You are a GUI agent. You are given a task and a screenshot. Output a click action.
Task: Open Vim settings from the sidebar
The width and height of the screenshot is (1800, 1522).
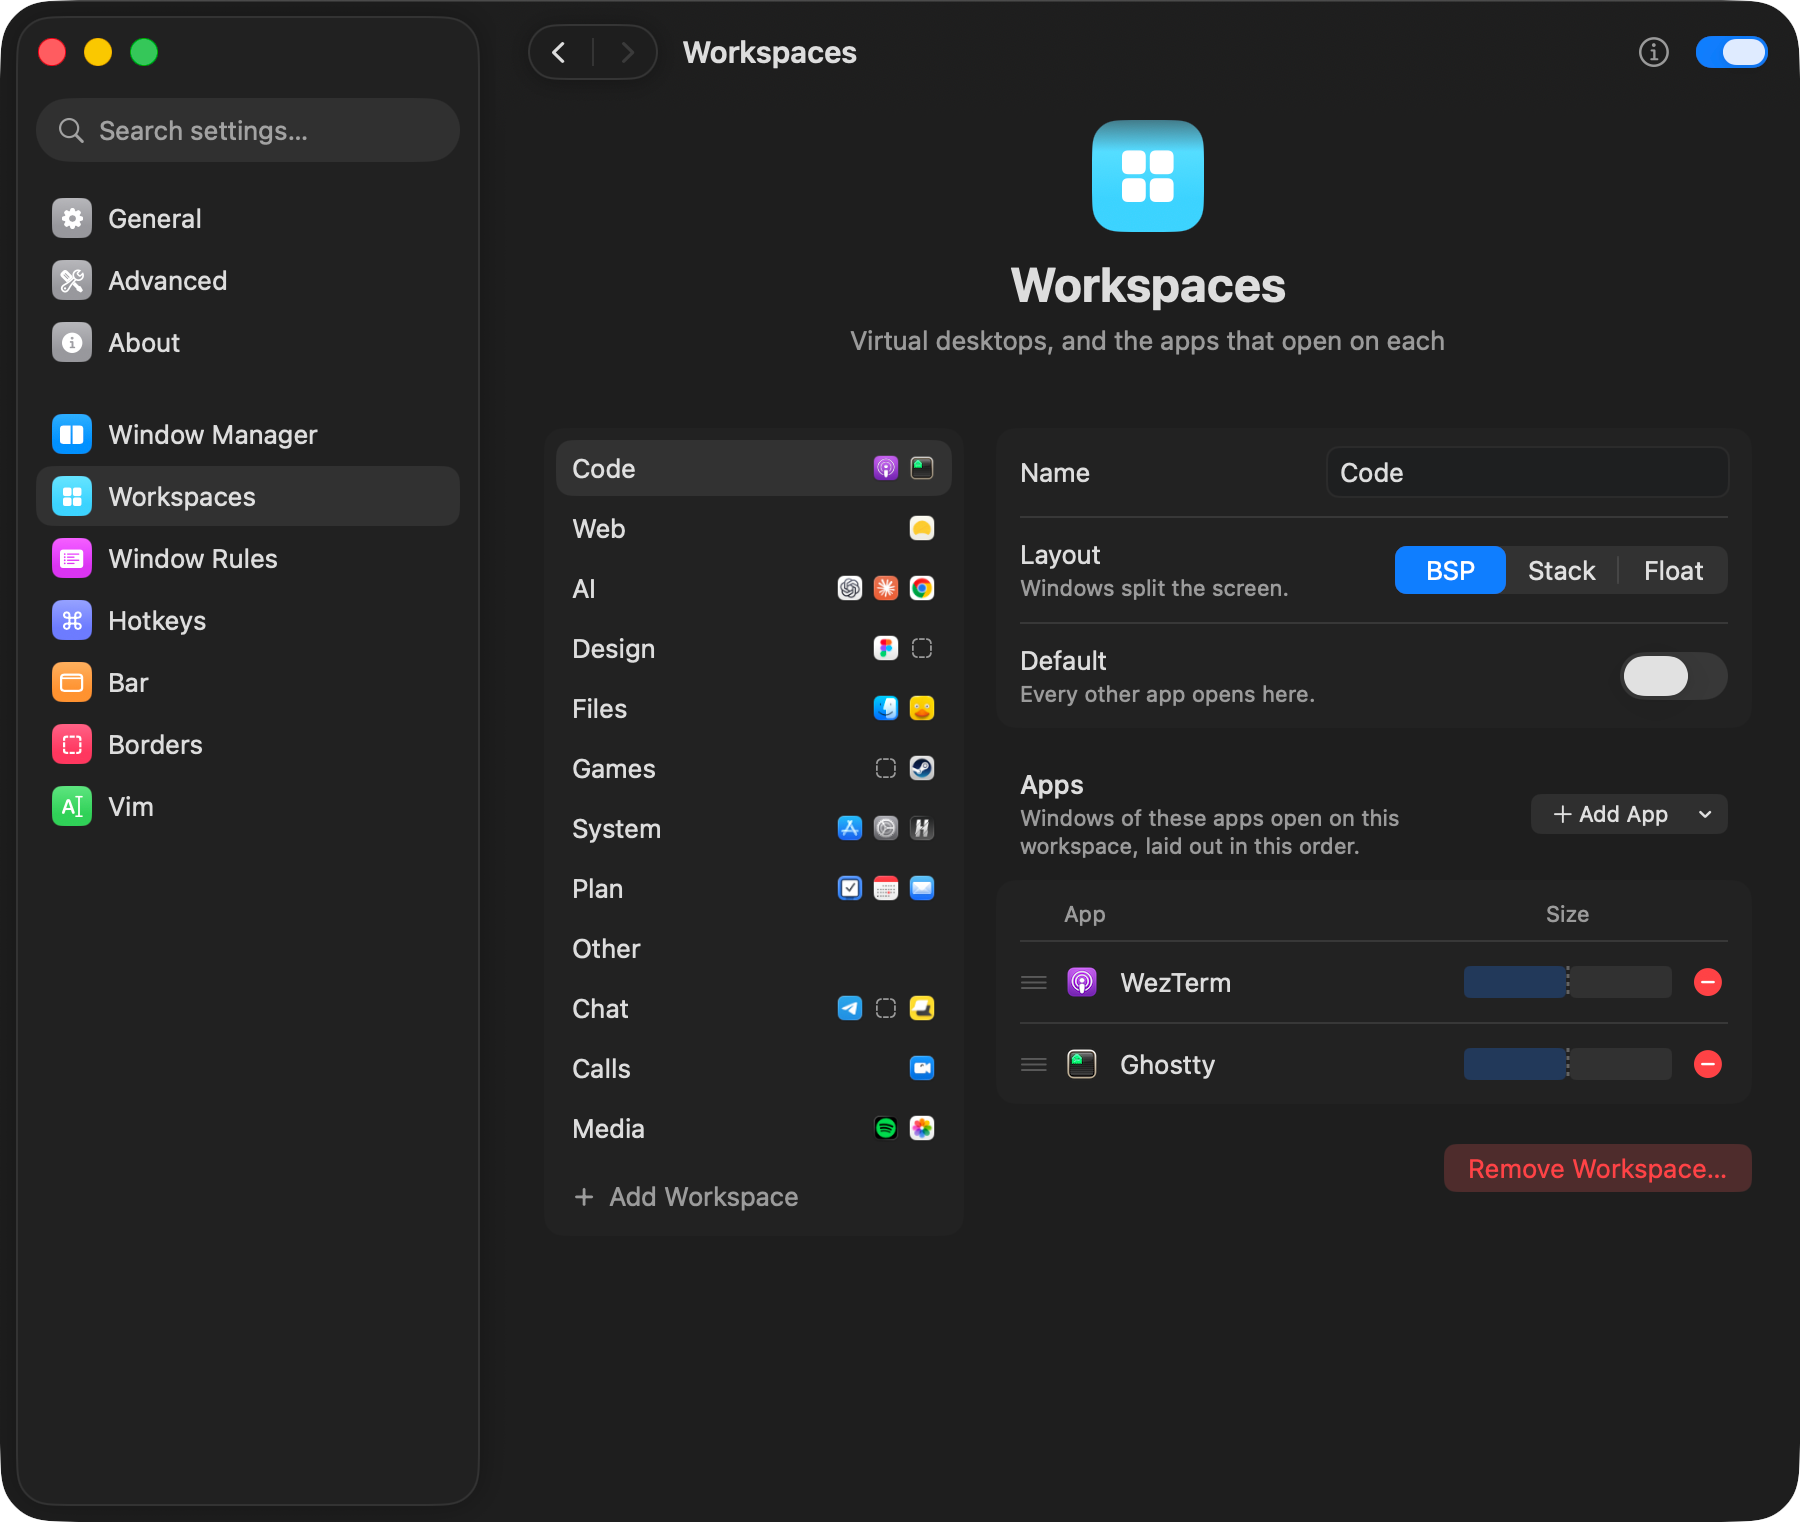pos(247,807)
